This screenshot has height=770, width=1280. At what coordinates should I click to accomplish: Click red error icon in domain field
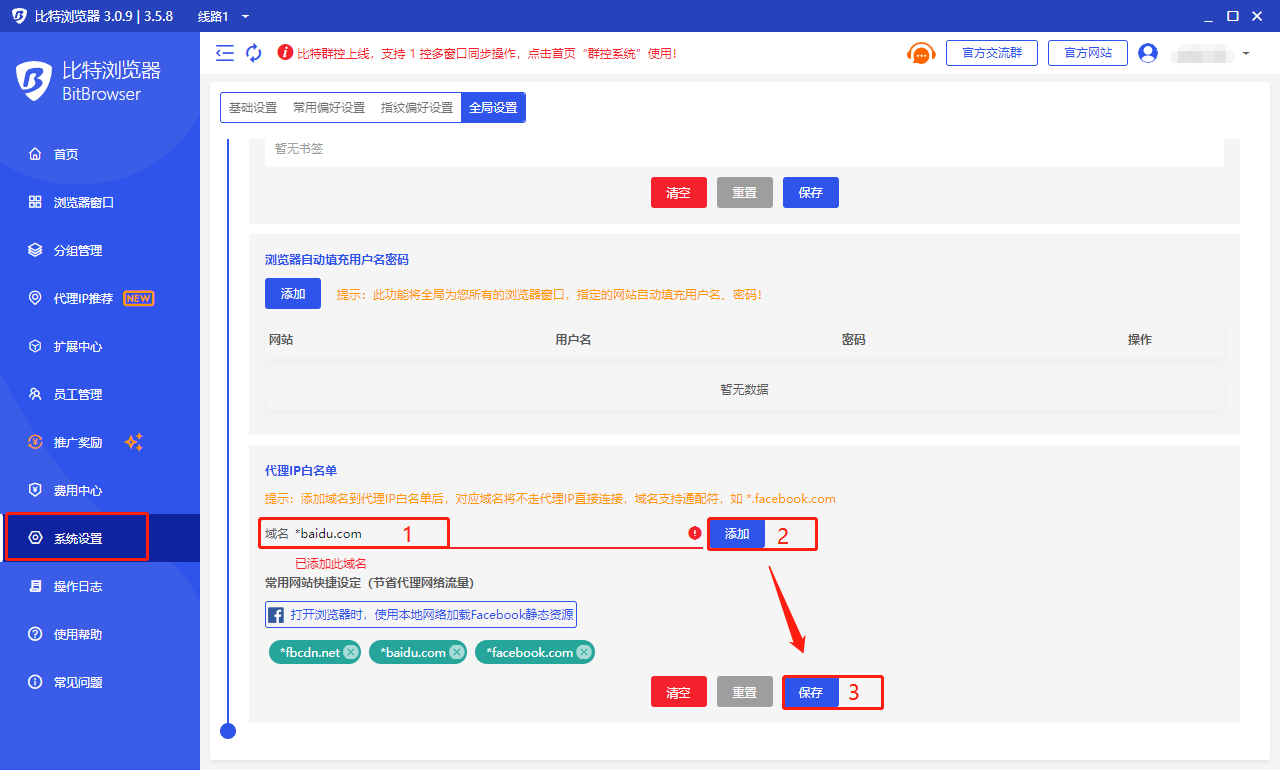tap(695, 534)
